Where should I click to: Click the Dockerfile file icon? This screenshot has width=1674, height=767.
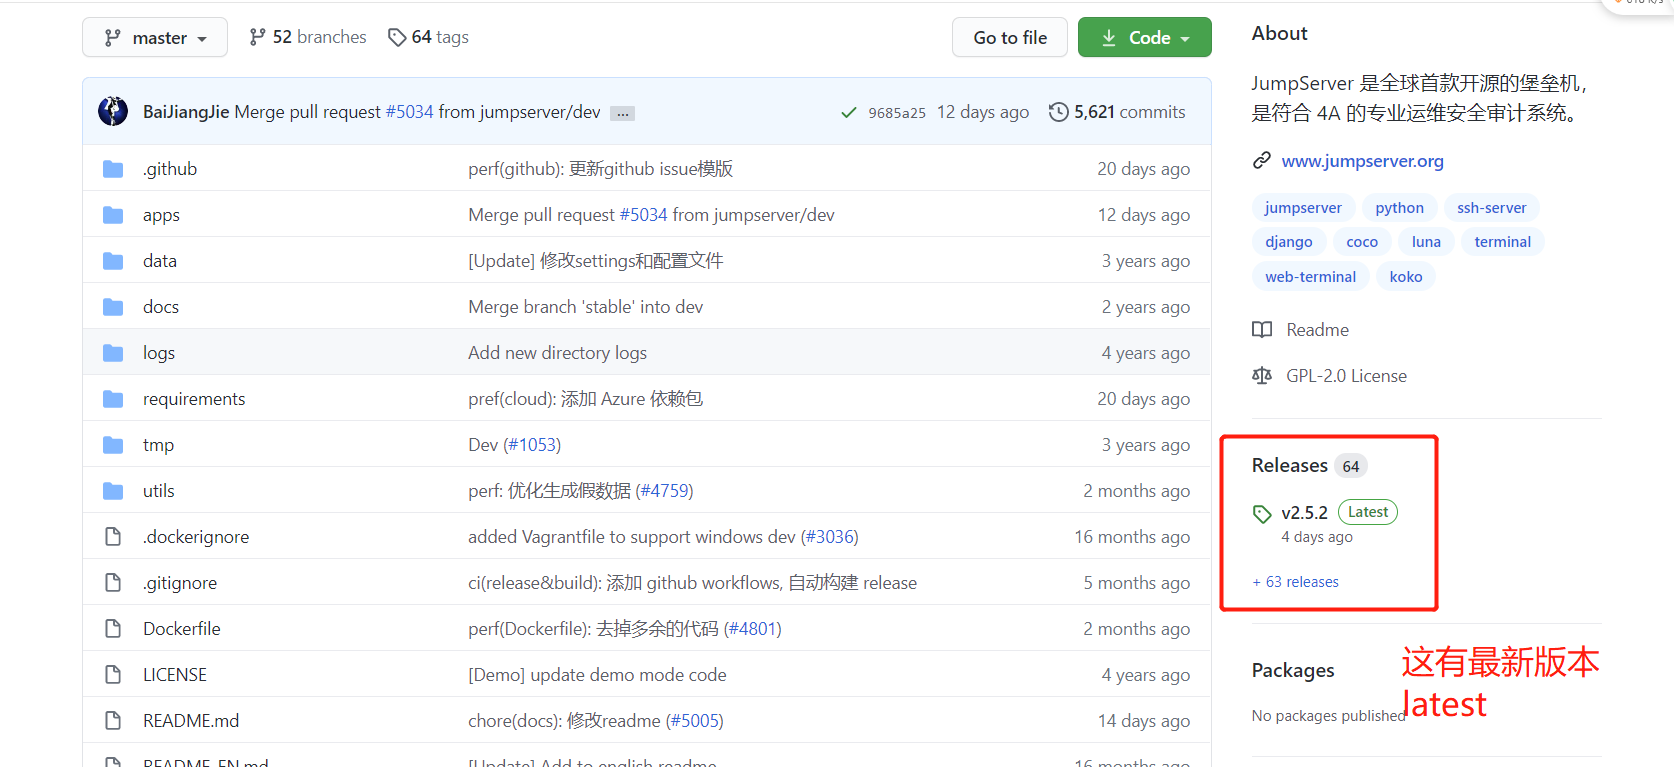pos(113,629)
